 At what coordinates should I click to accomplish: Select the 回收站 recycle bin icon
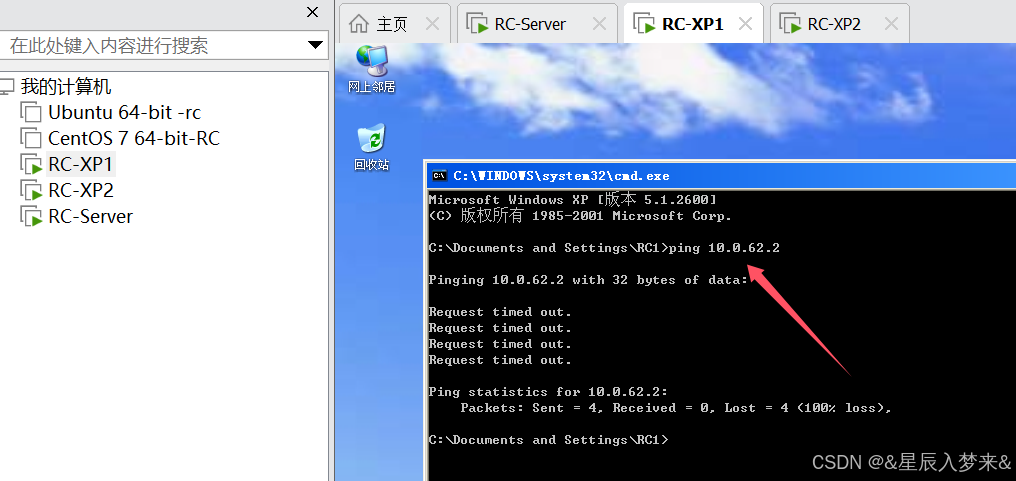(x=371, y=147)
